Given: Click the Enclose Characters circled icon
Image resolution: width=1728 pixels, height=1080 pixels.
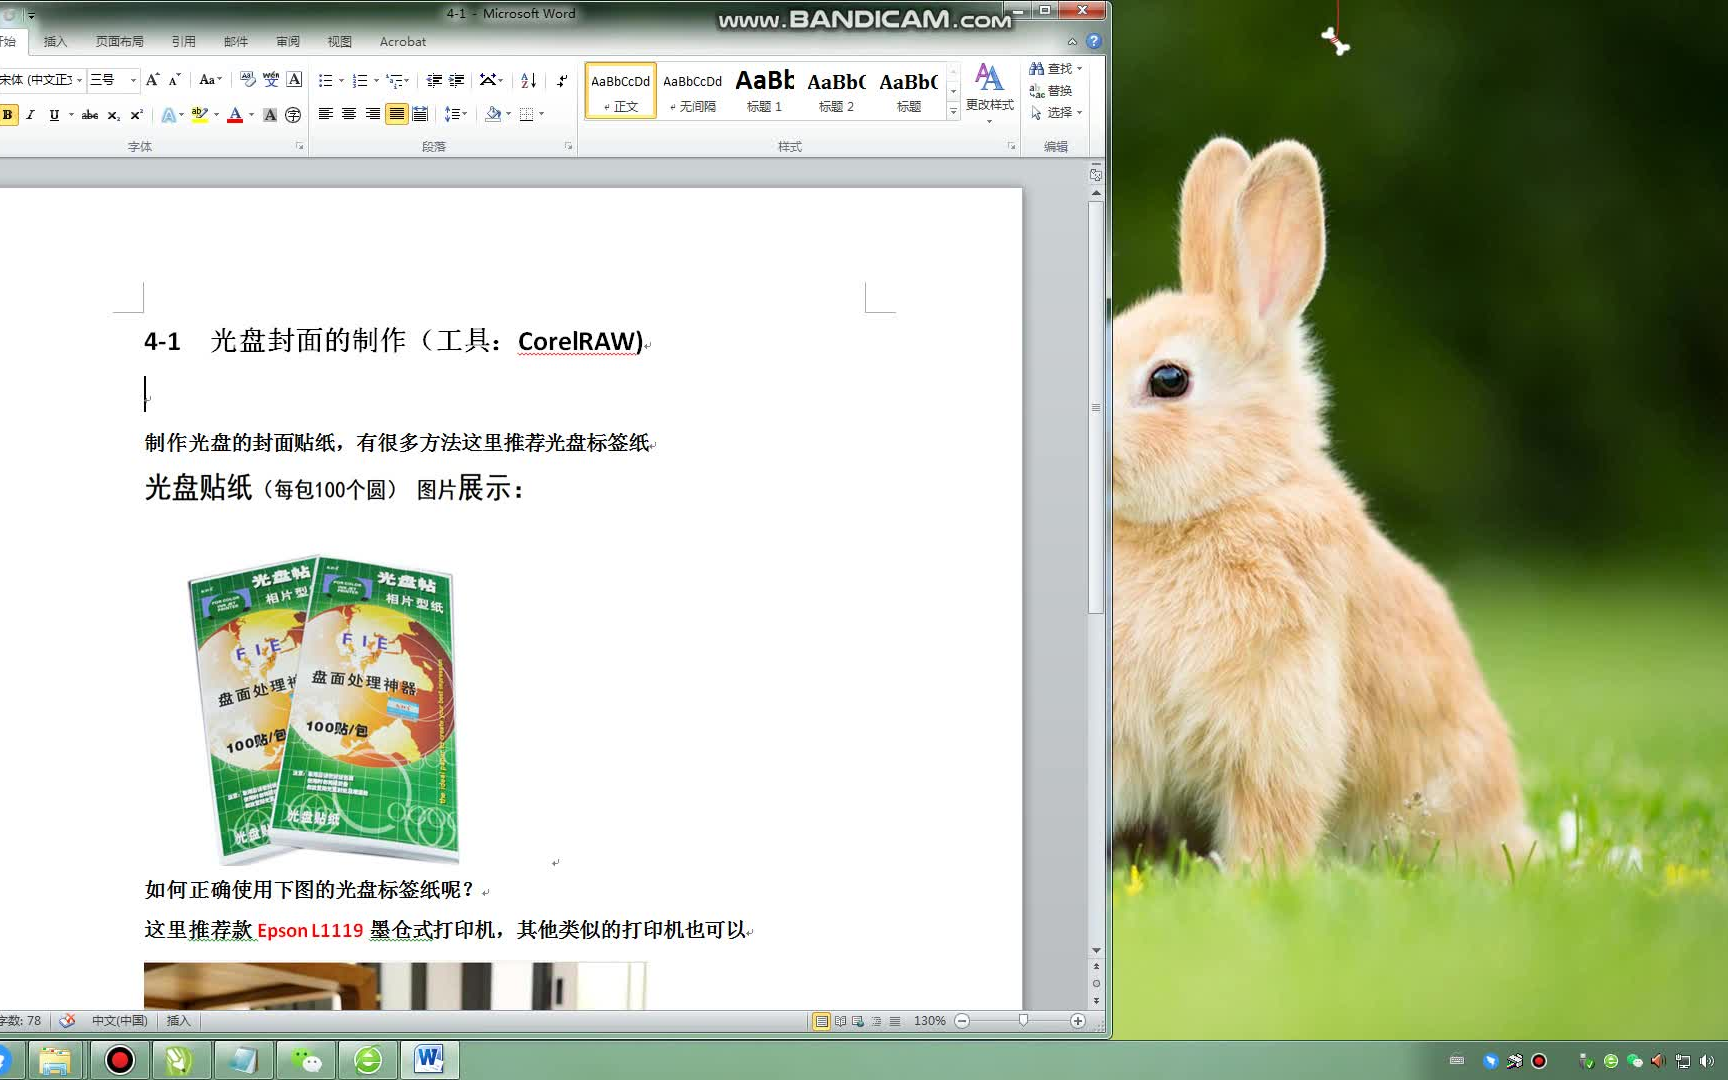Looking at the screenshot, I should tap(293, 115).
